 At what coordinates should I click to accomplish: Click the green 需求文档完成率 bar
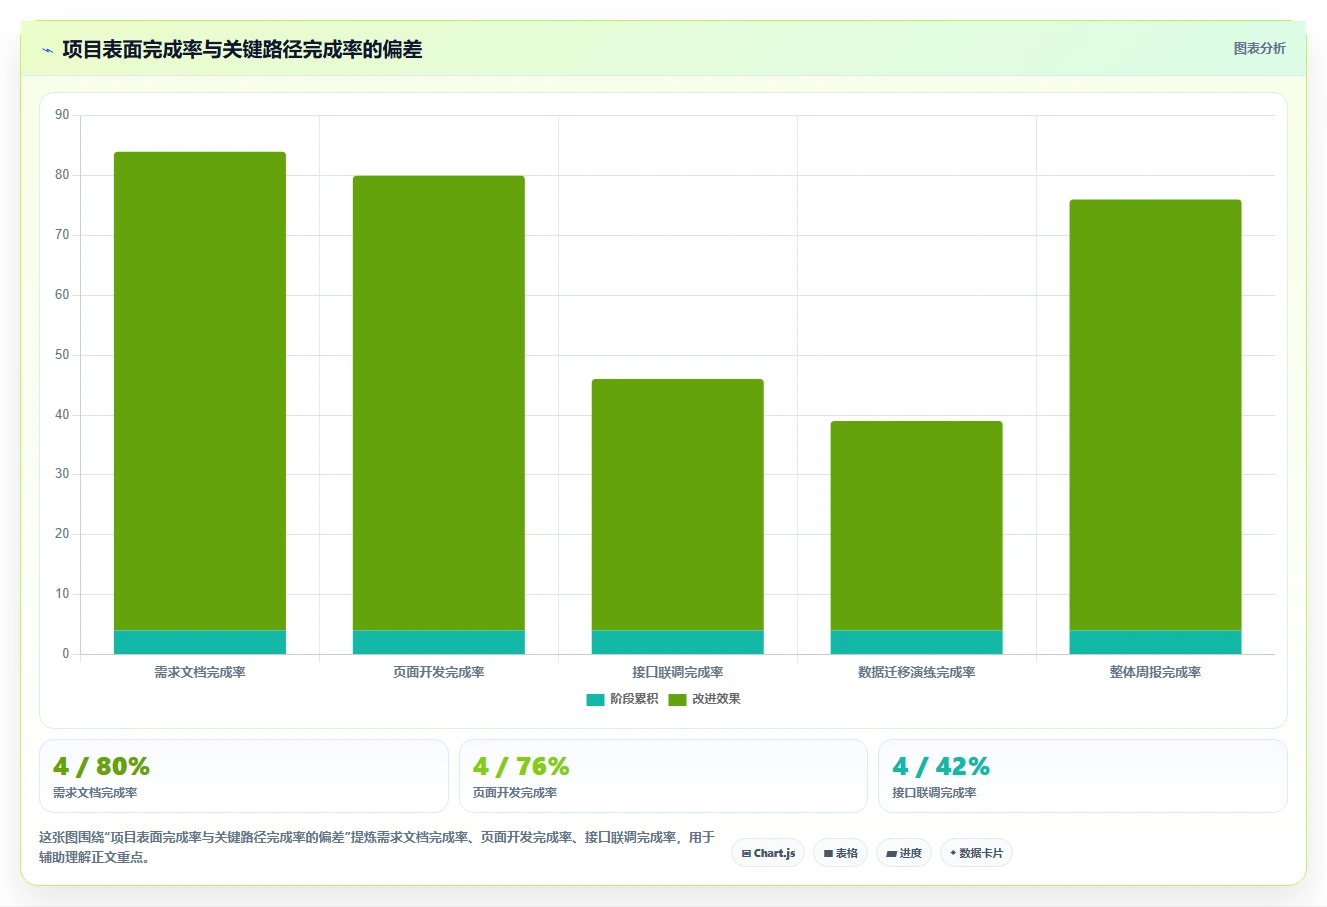(200, 391)
